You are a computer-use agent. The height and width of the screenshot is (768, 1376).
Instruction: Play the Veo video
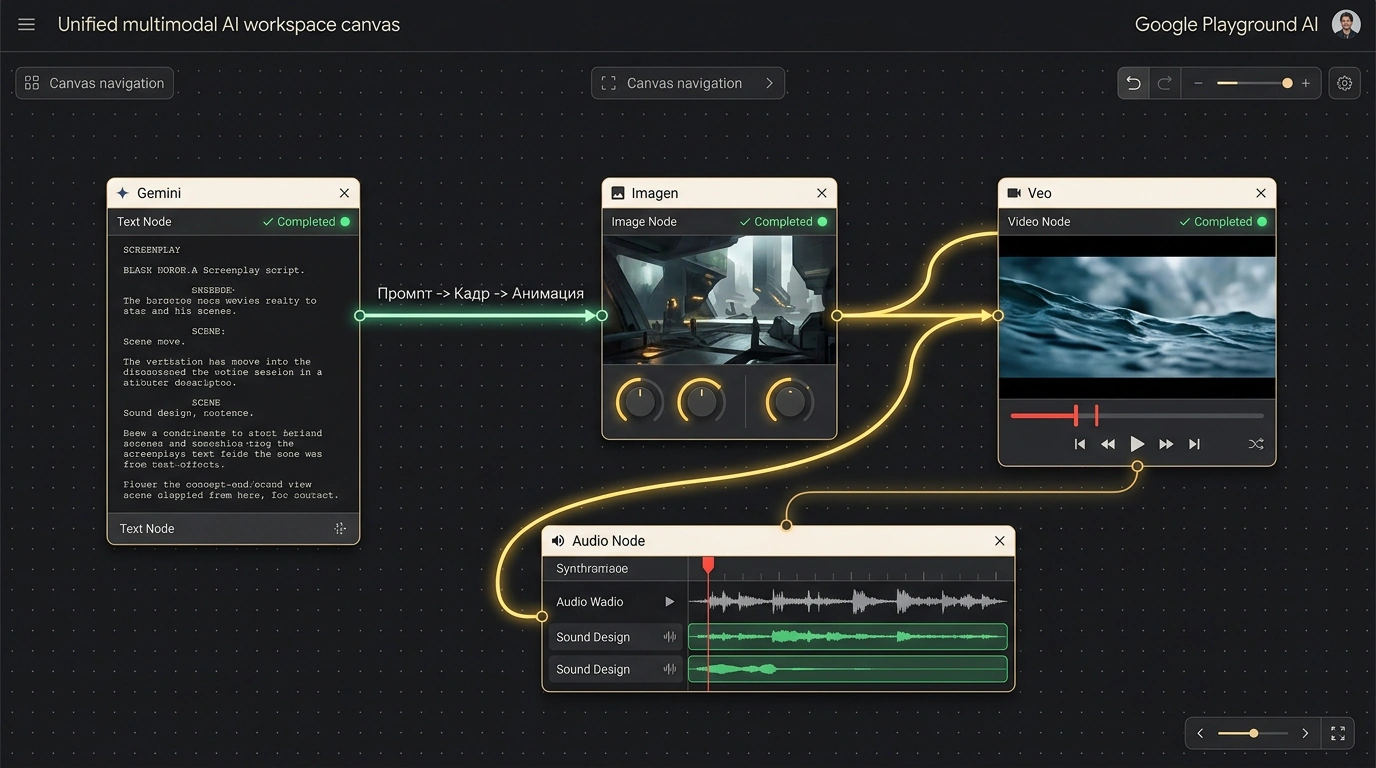pos(1137,444)
